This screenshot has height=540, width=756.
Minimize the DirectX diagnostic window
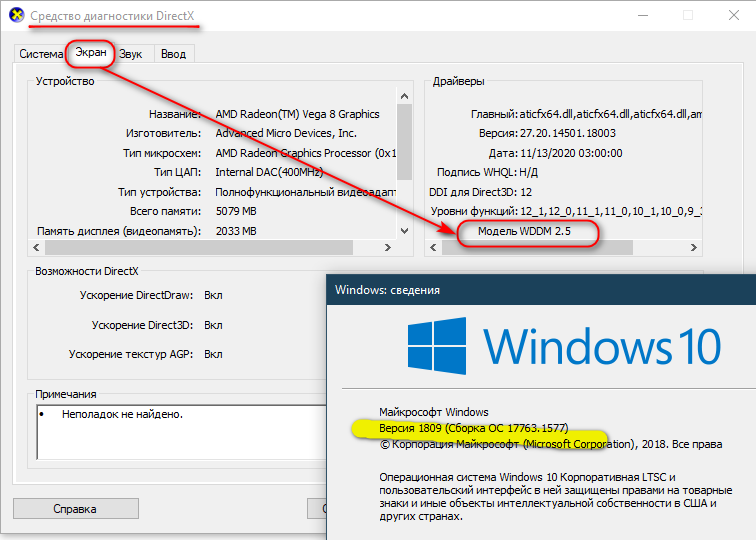point(643,15)
